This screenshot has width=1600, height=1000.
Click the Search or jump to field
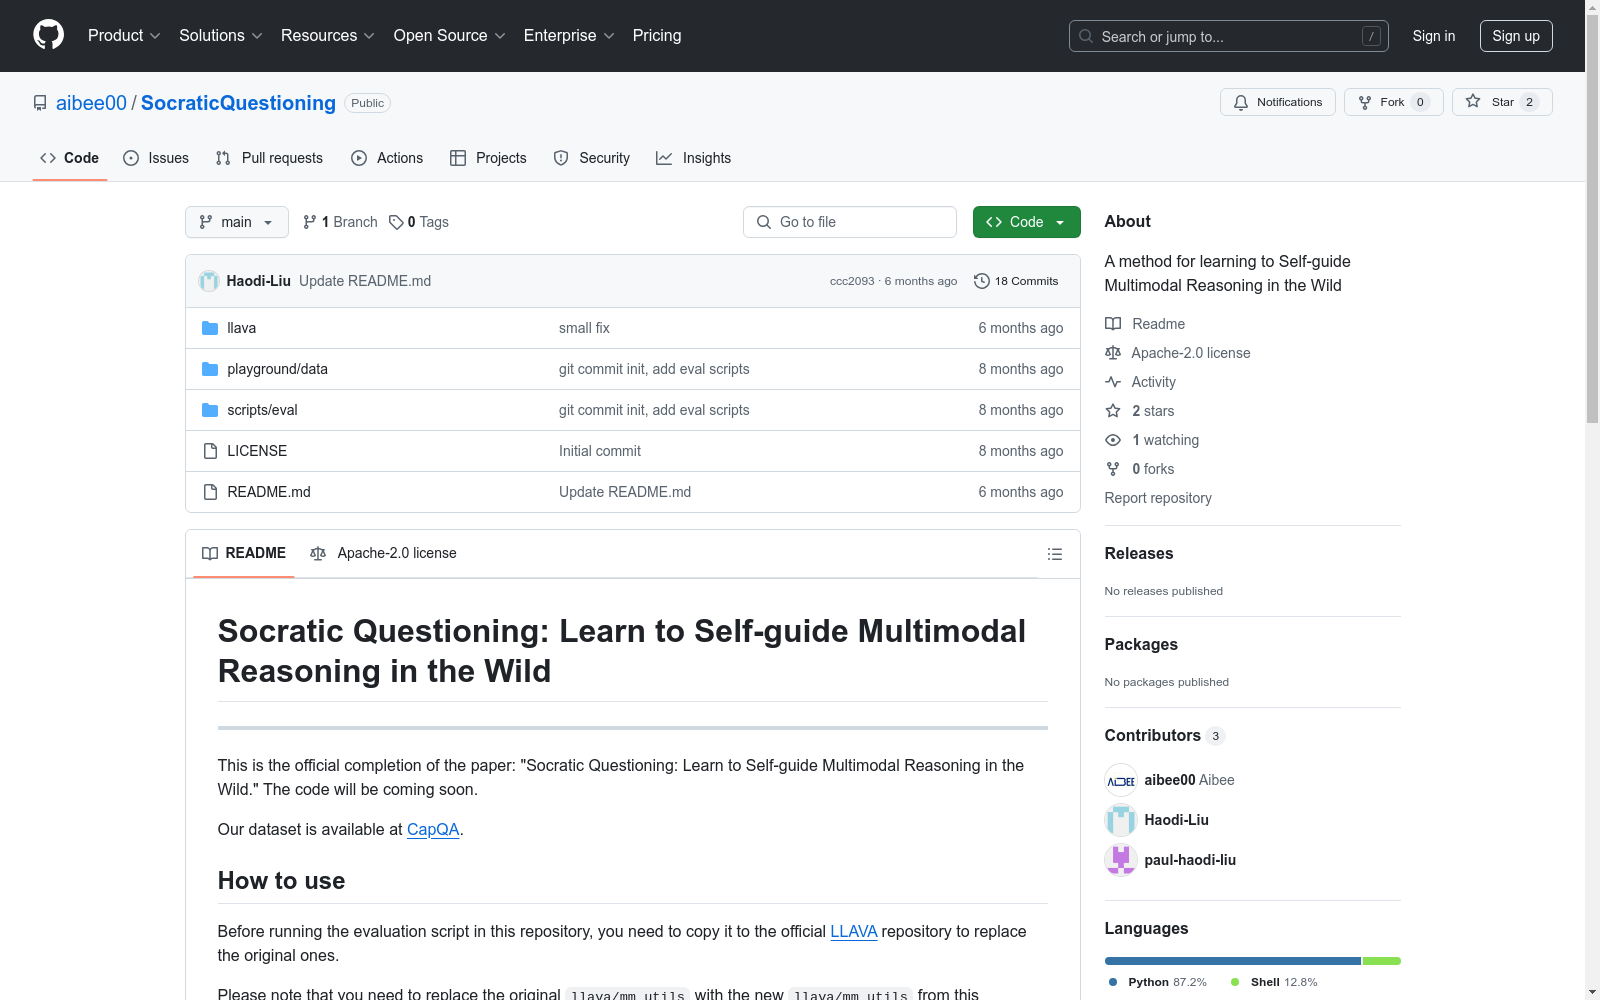1229,36
